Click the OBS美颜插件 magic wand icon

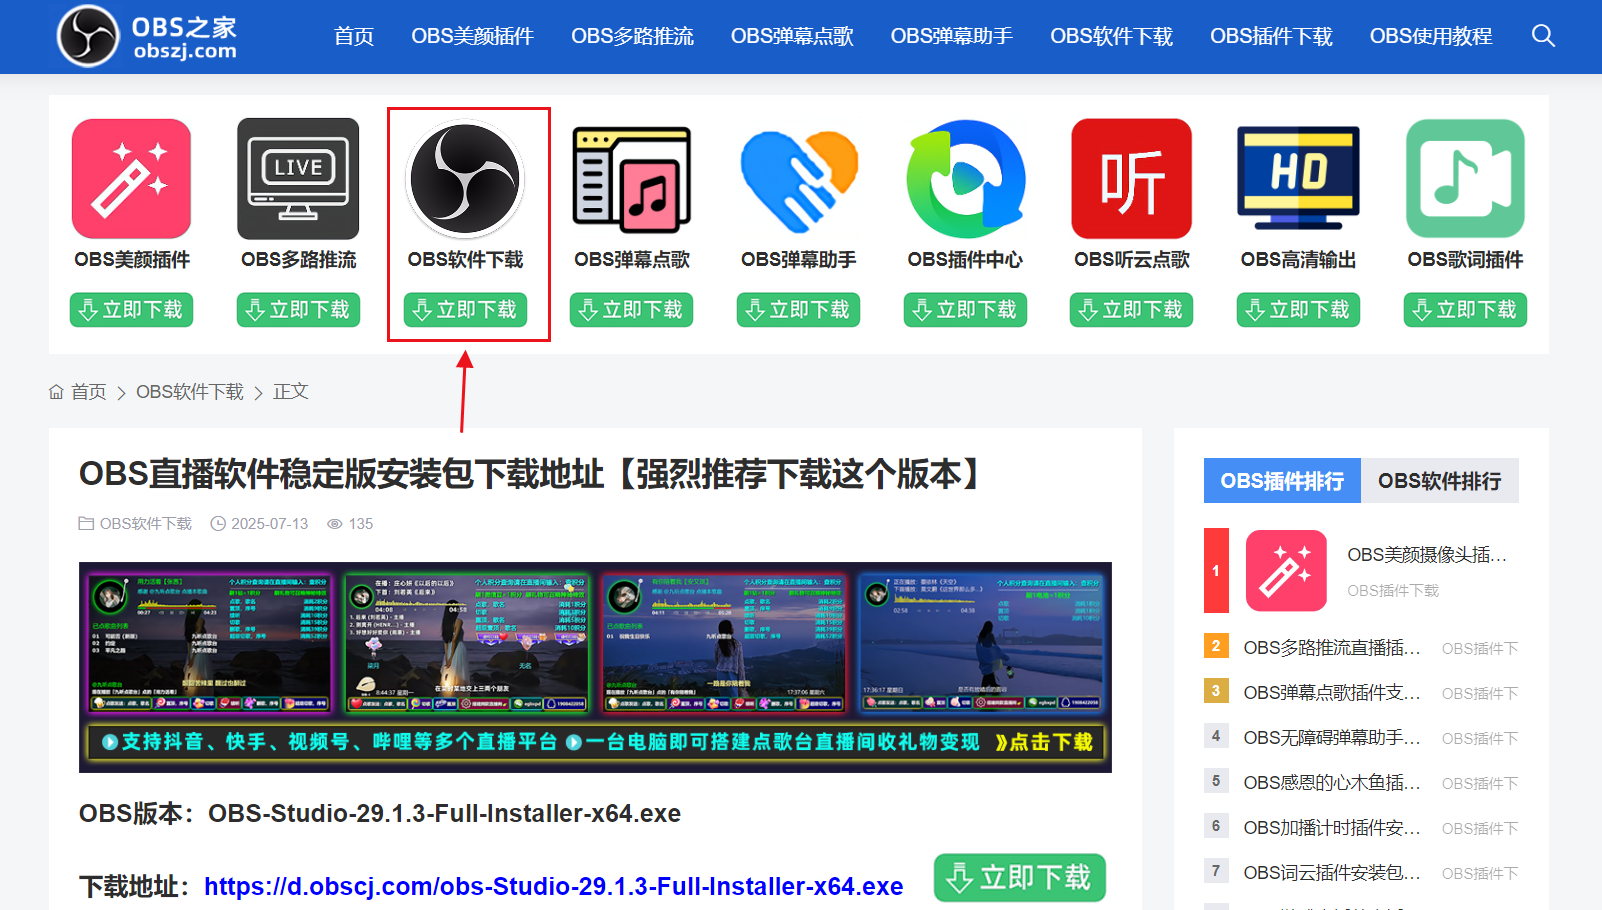tap(131, 179)
